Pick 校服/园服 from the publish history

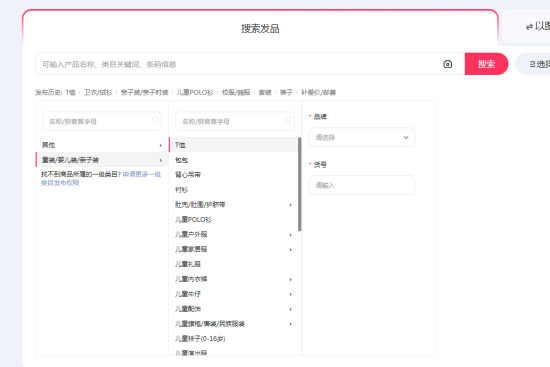pyautogui.click(x=236, y=92)
